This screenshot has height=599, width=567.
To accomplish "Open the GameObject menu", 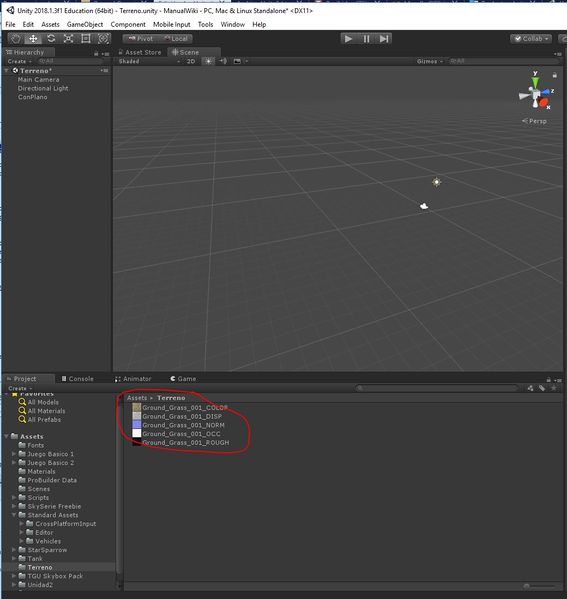I will point(85,24).
